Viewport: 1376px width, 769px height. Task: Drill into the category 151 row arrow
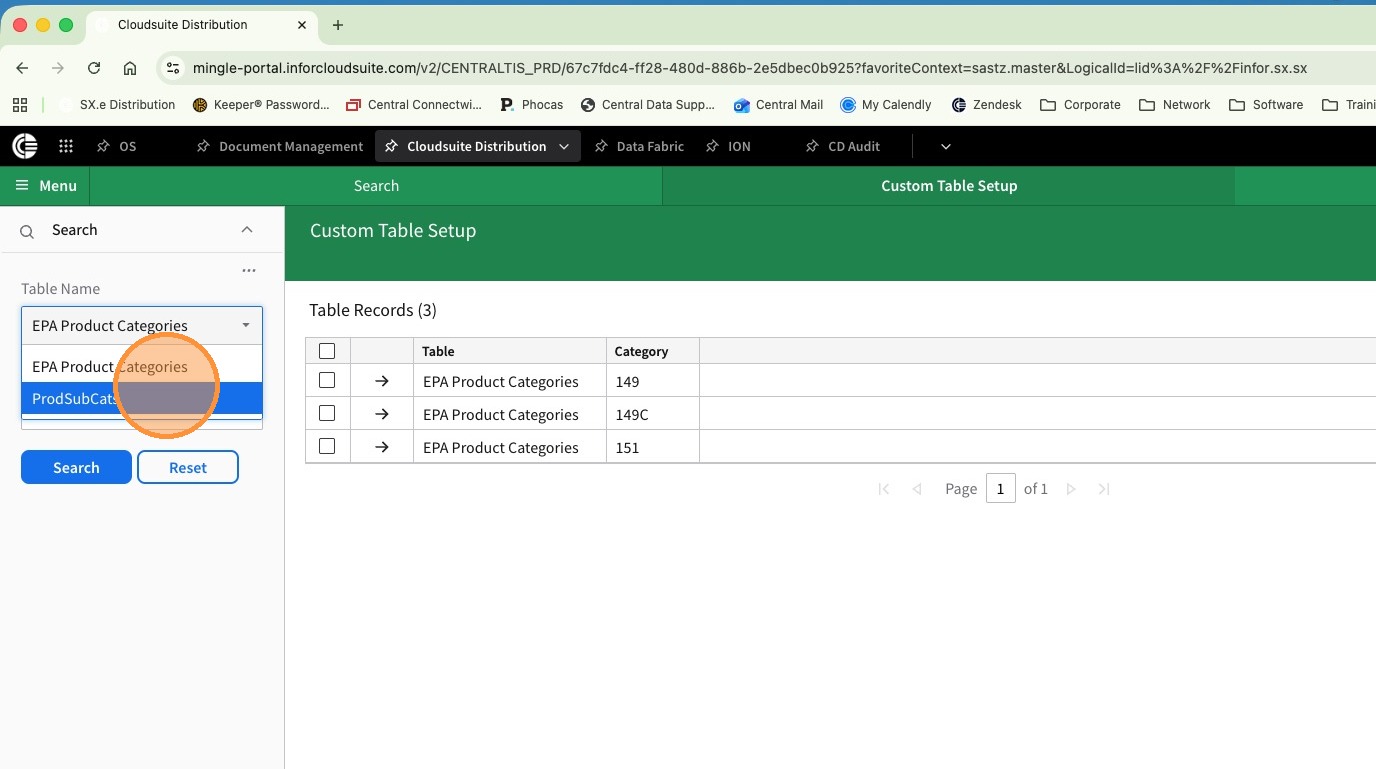point(381,447)
